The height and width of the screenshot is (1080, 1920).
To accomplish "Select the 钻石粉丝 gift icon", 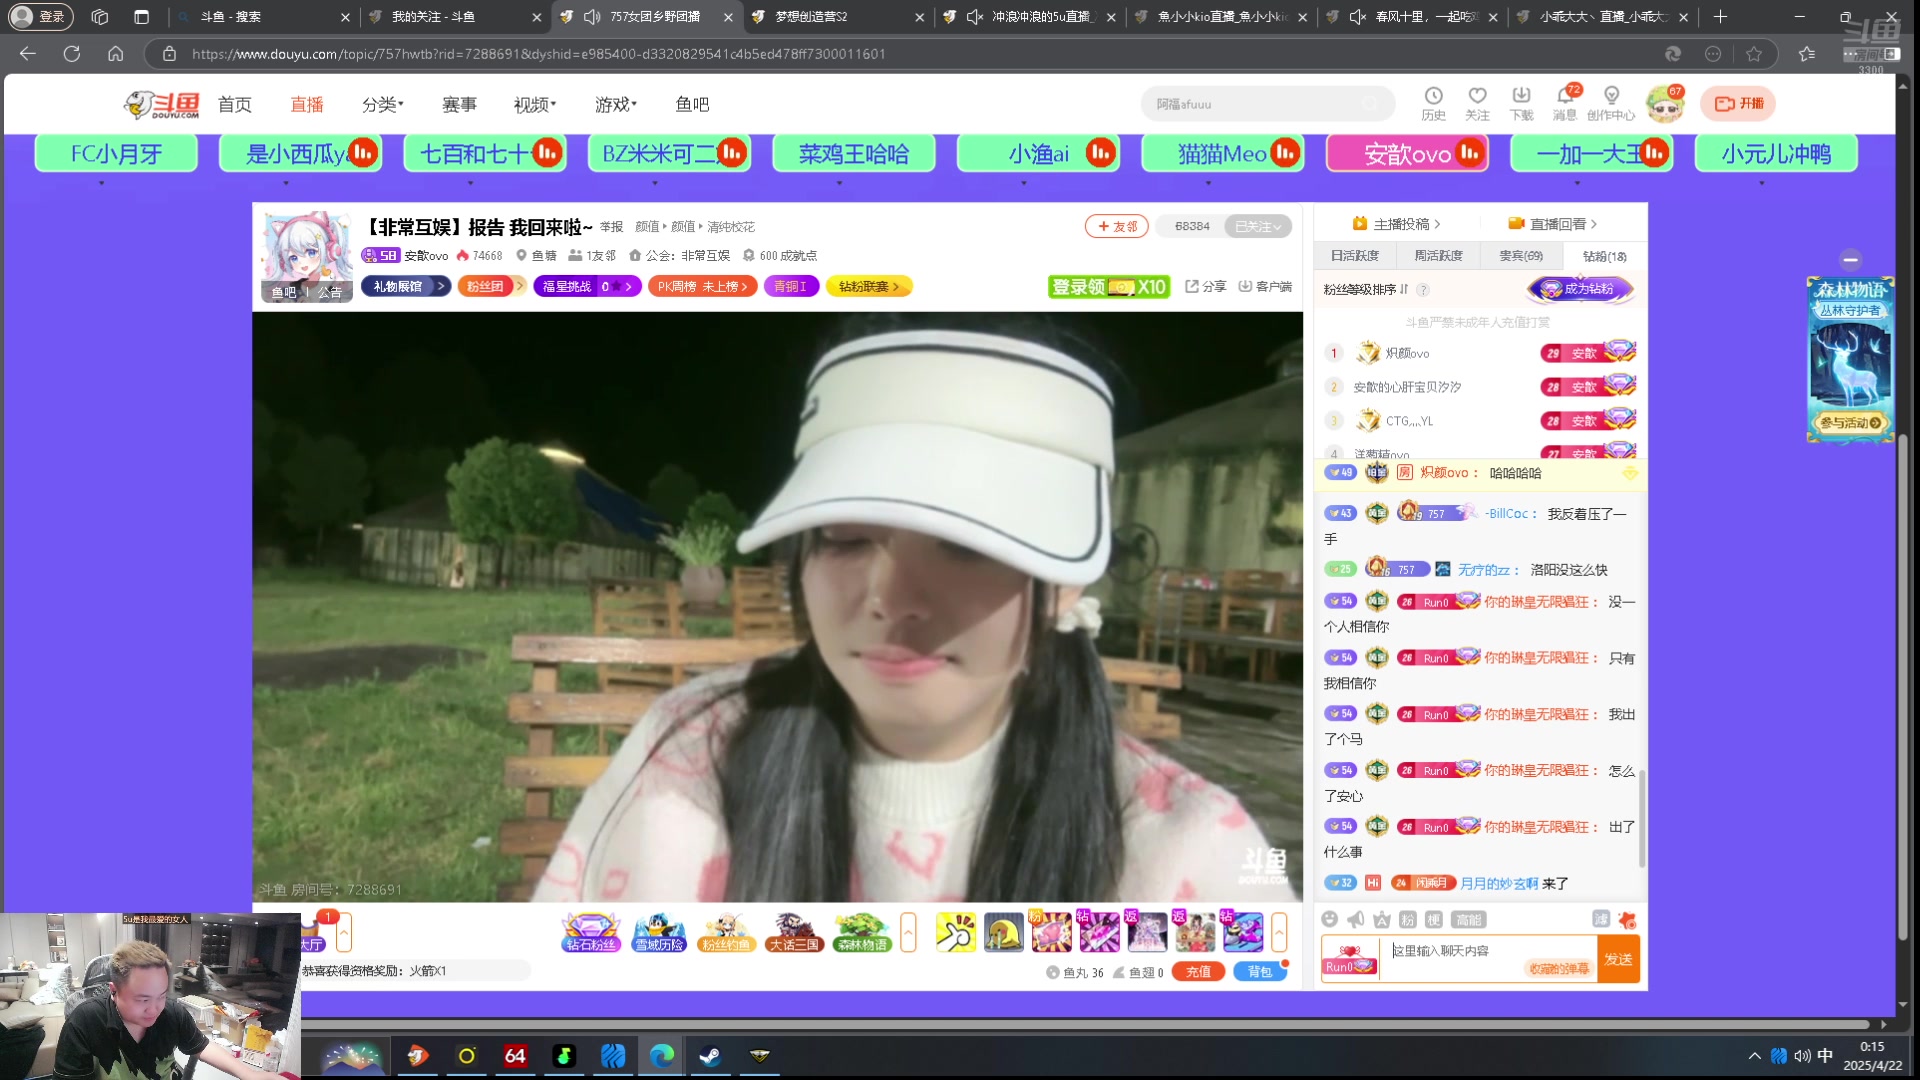I will coord(590,932).
